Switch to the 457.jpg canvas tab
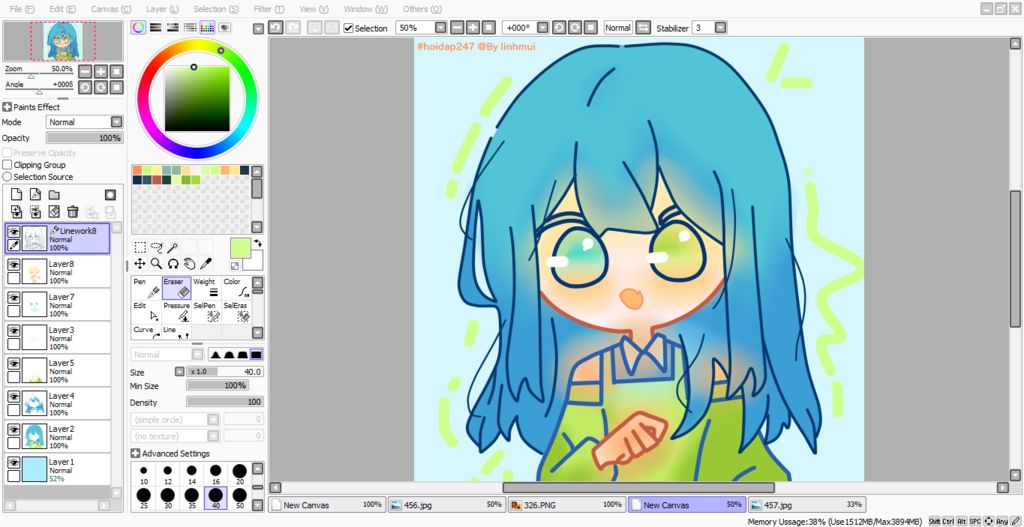Image resolution: width=1024 pixels, height=527 pixels. 806,505
